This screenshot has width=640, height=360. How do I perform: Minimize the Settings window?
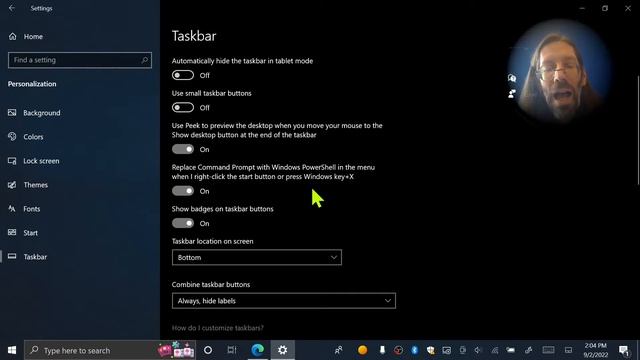coord(582,8)
